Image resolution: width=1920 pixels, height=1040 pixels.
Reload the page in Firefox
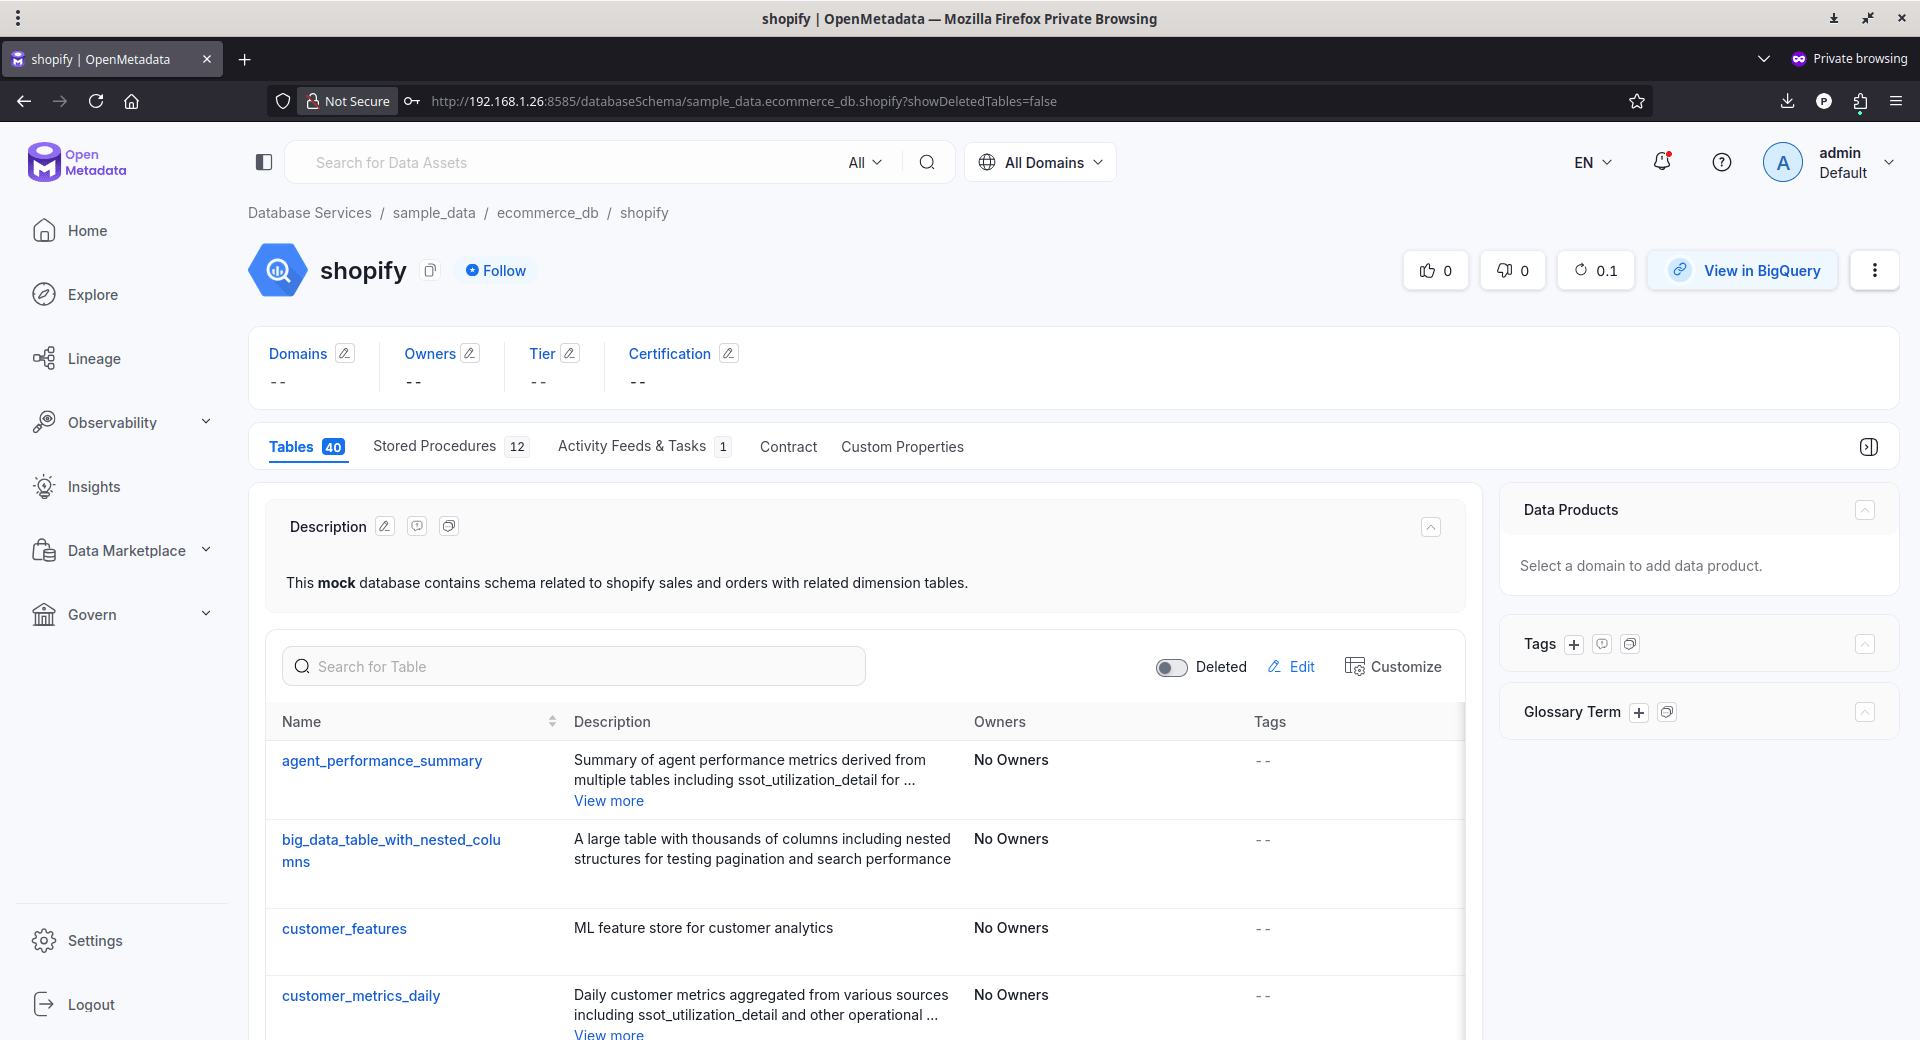point(96,101)
